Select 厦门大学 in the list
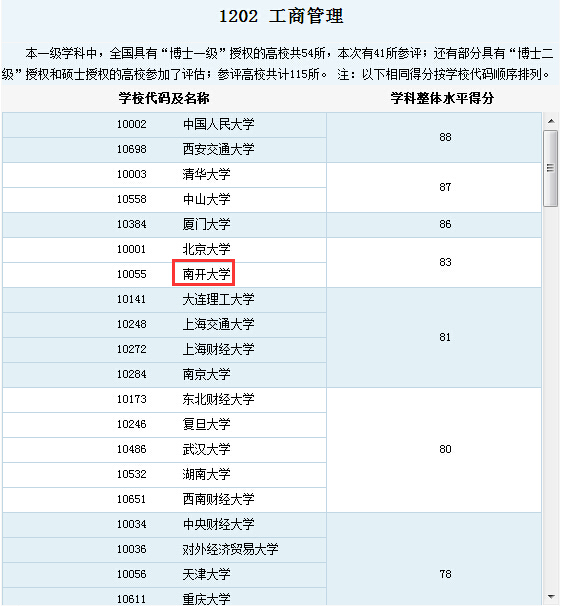 pyautogui.click(x=206, y=224)
